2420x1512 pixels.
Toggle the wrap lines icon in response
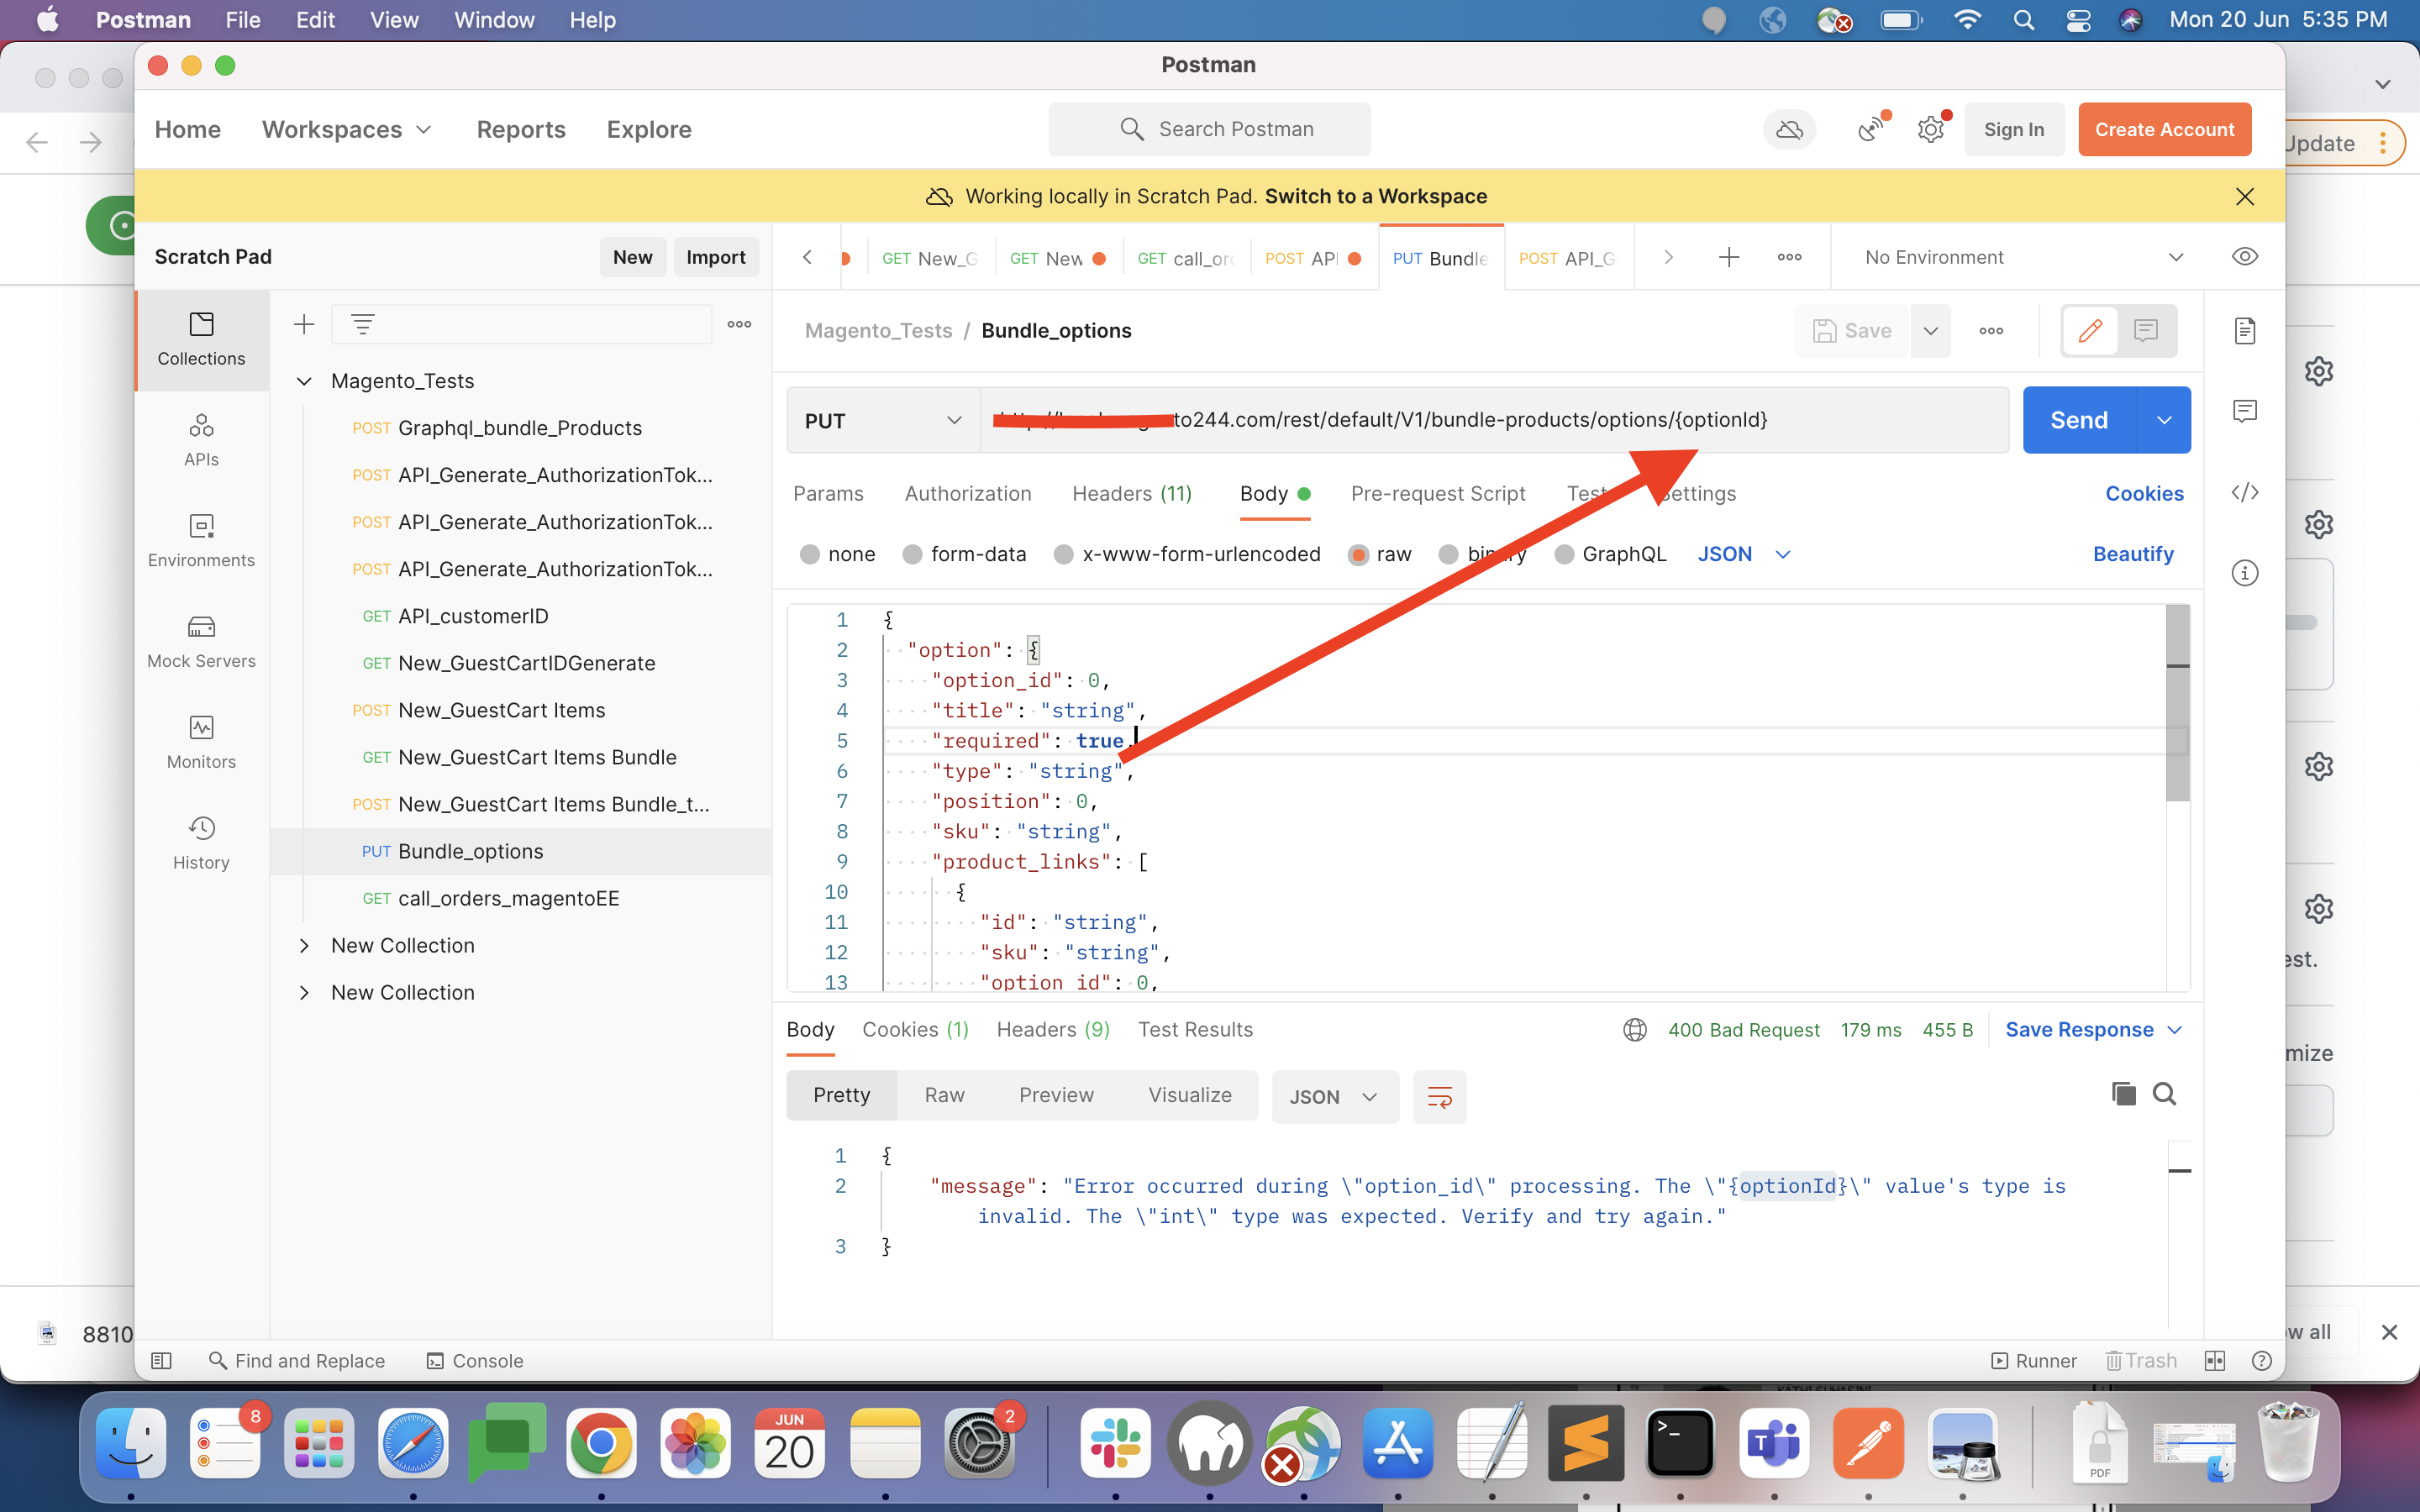1439,1097
